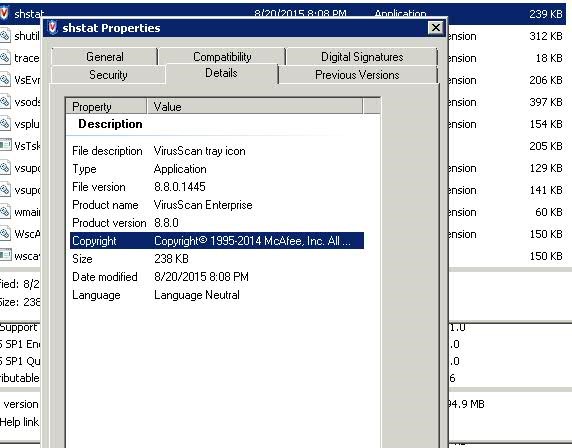Click the VsEvr file icon
This screenshot has height=448, width=572.
(x=5, y=80)
